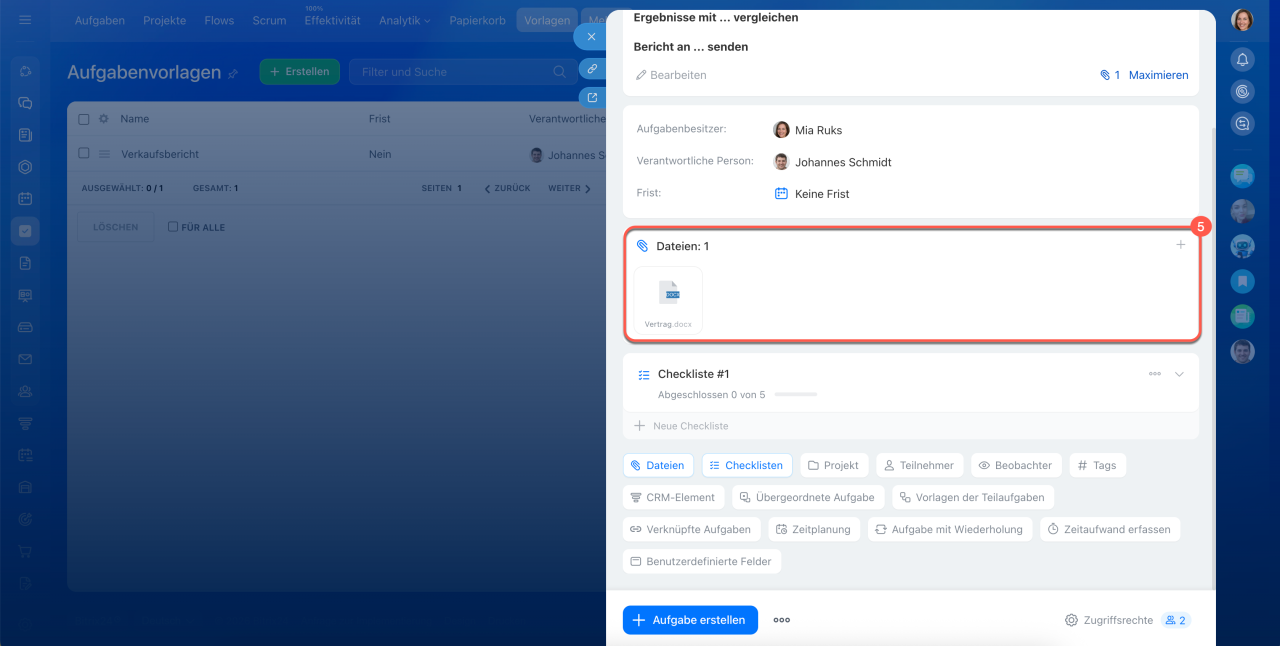Expand Checkliste #1 with the chevron

pos(1179,374)
